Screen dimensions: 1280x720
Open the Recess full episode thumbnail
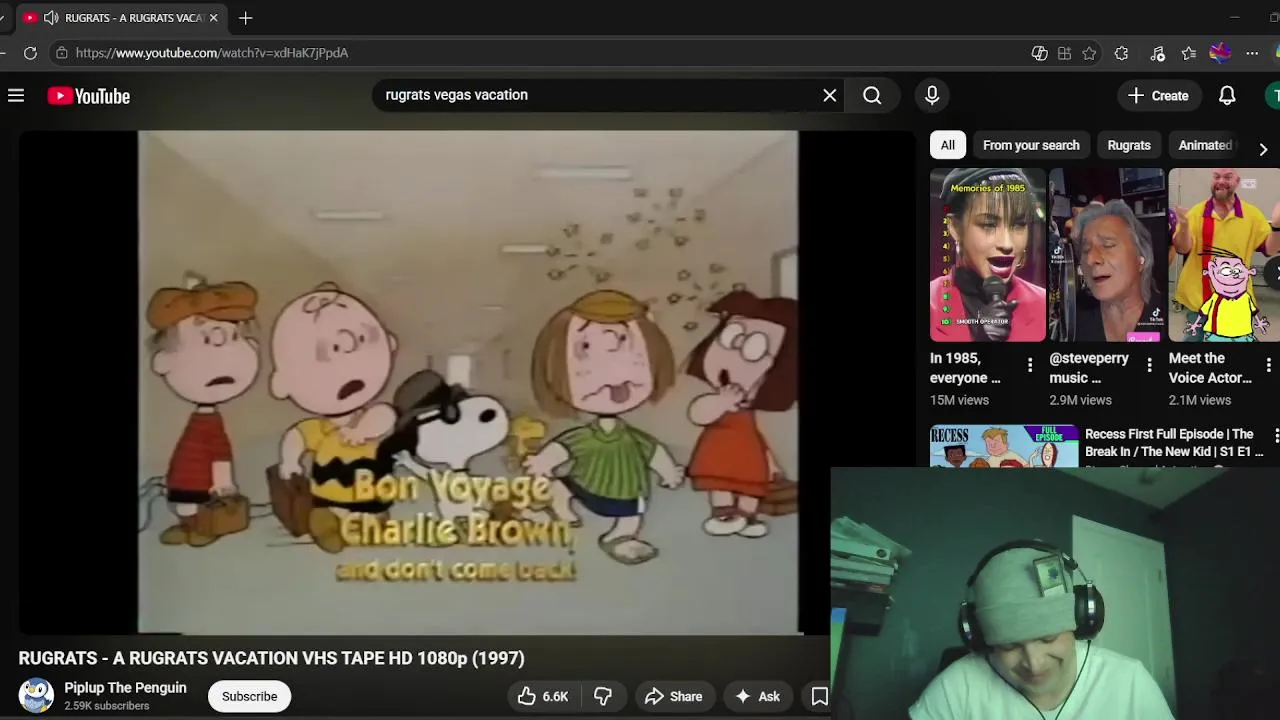click(1004, 446)
